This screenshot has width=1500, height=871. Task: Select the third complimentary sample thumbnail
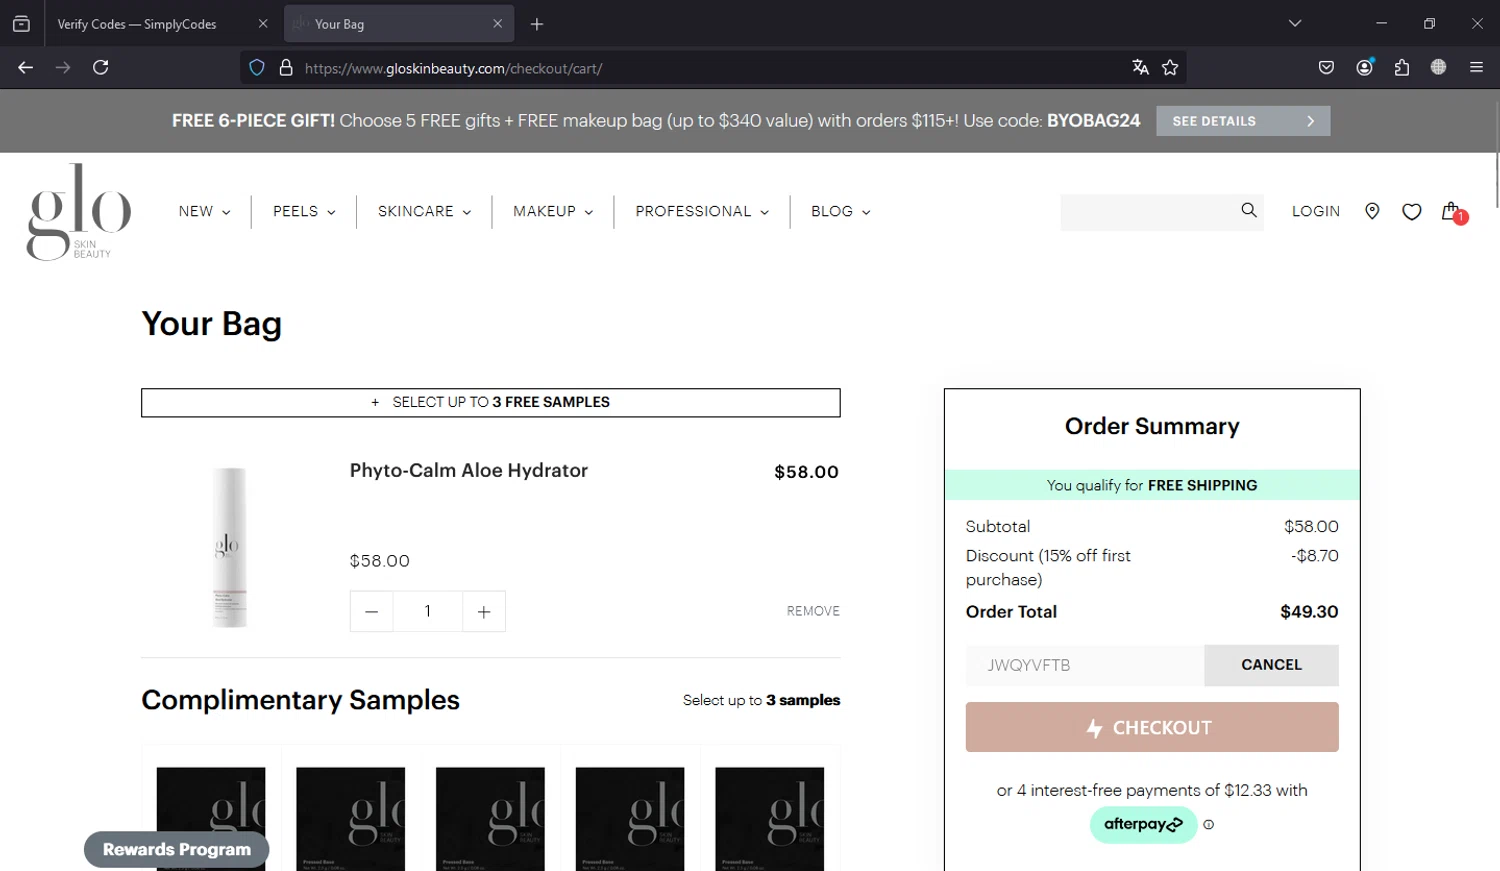490,819
